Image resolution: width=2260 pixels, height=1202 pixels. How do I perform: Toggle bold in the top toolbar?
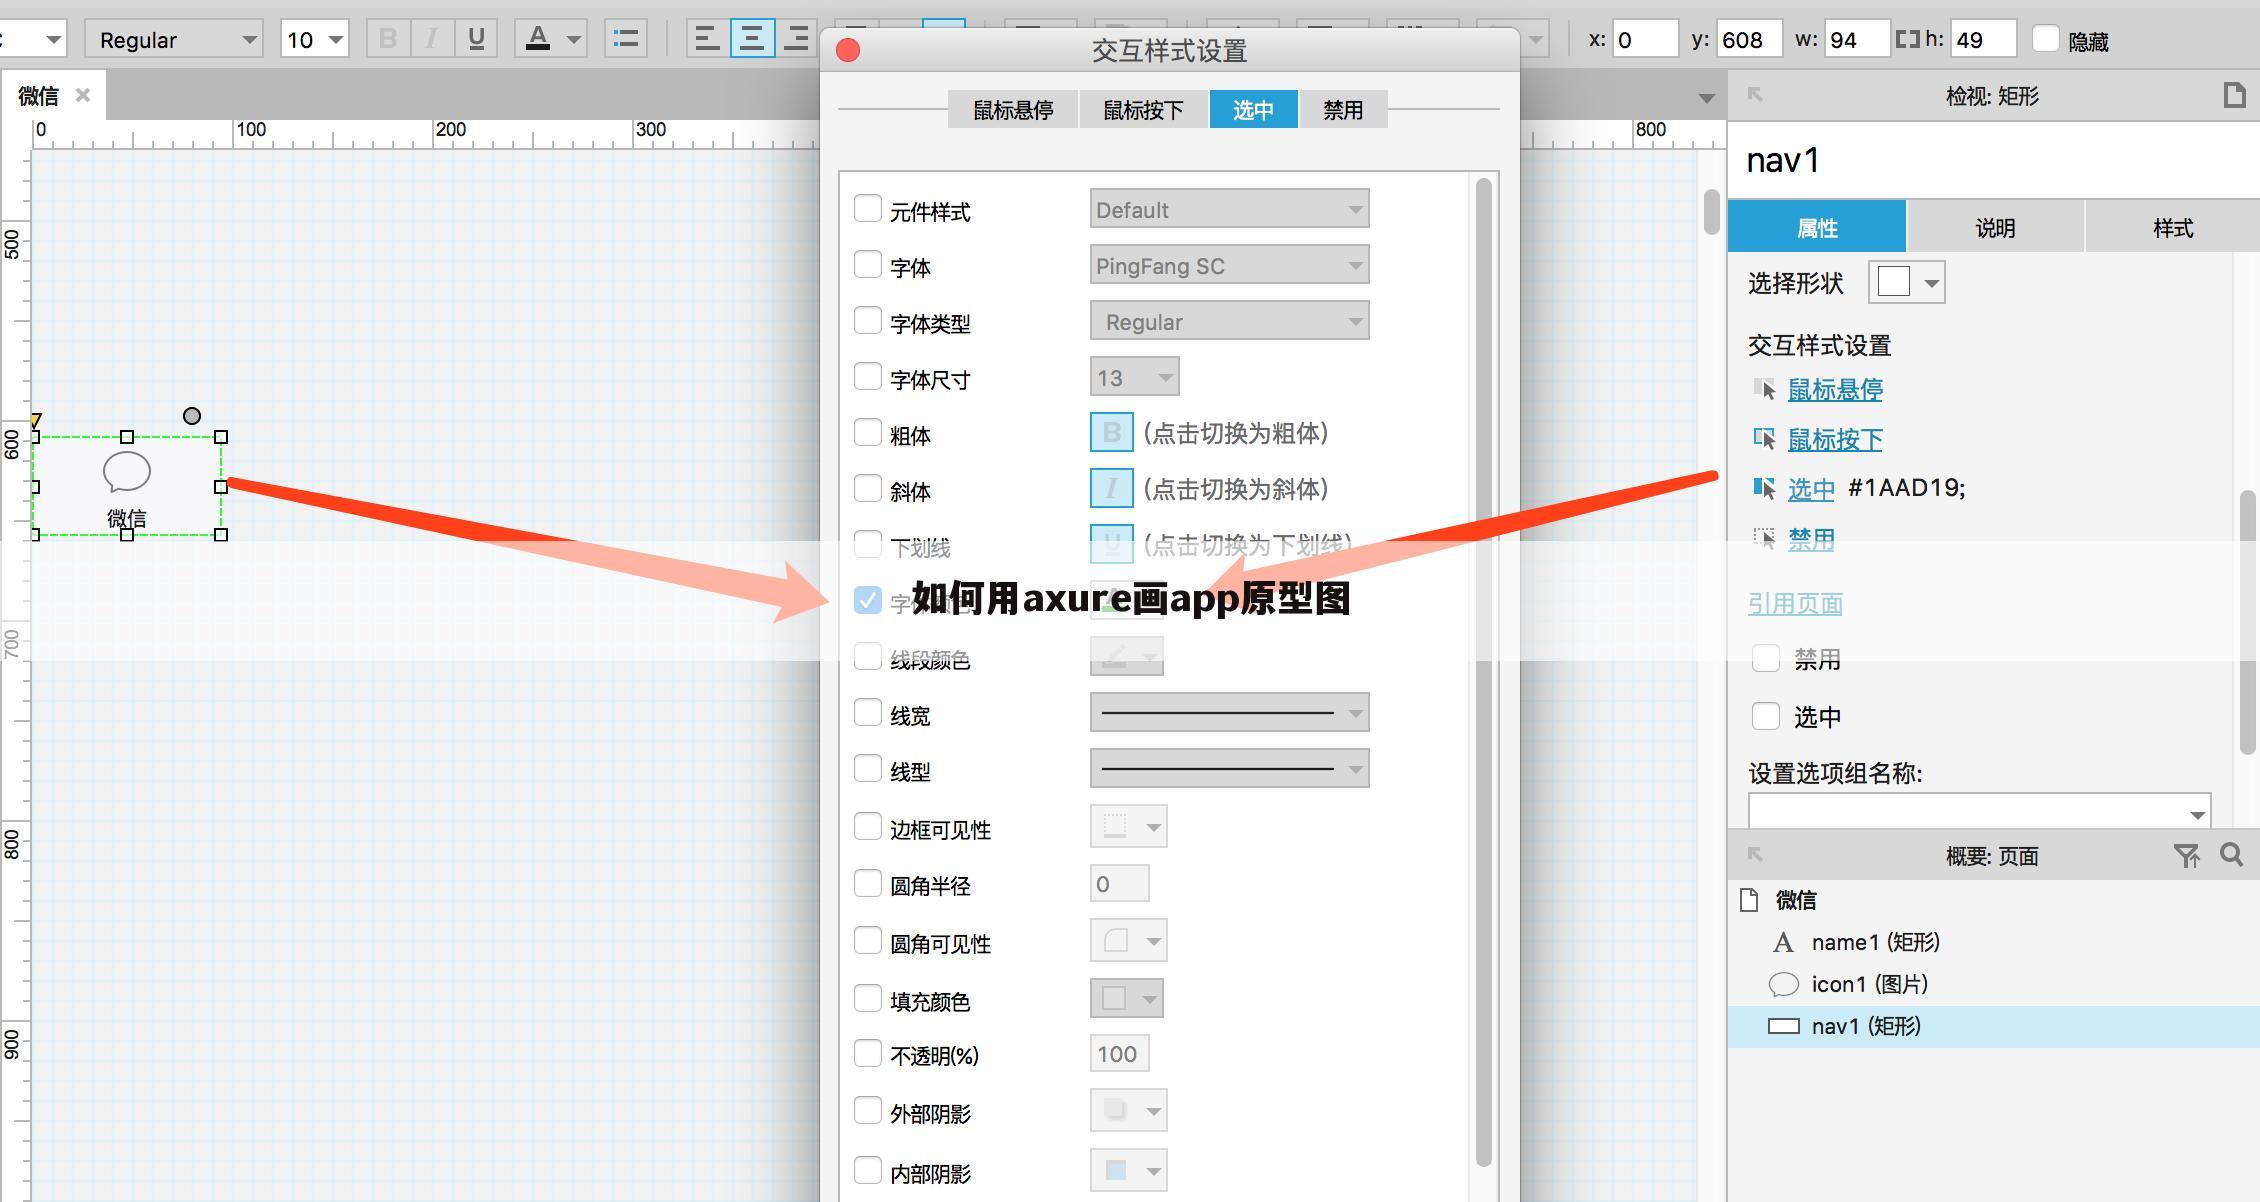(388, 39)
